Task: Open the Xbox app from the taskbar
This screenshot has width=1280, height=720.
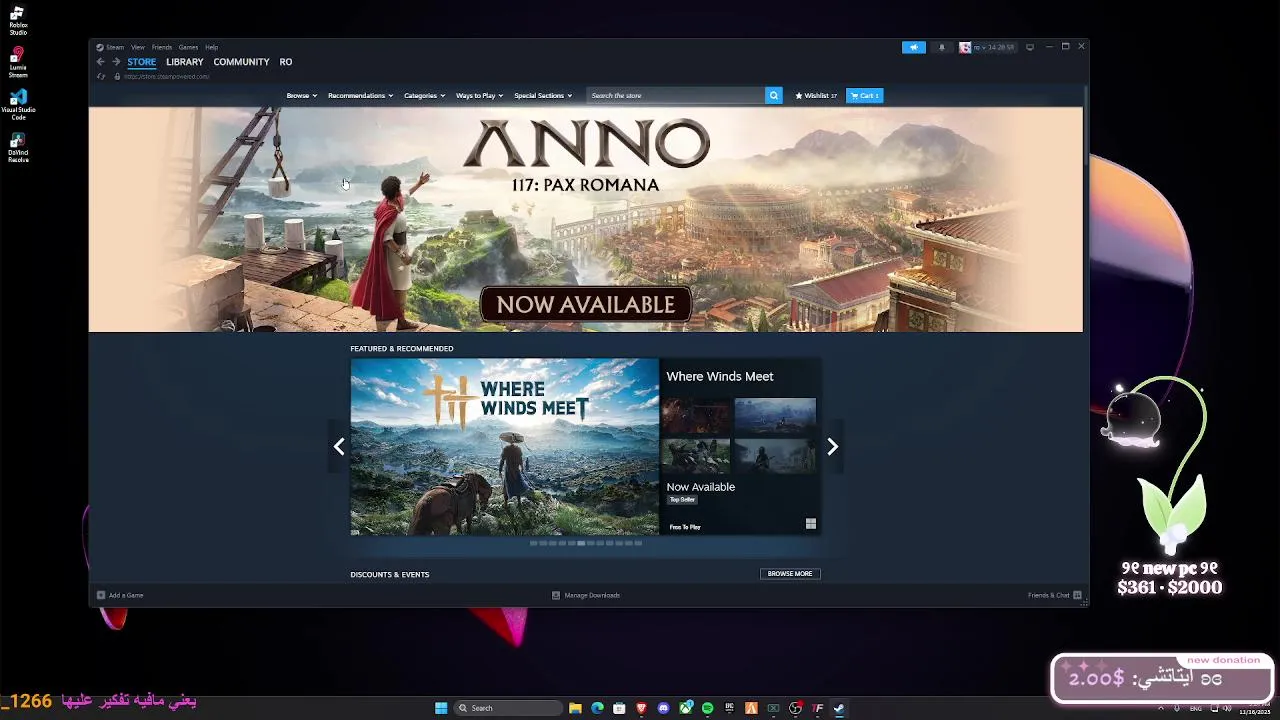Action: tap(685, 708)
